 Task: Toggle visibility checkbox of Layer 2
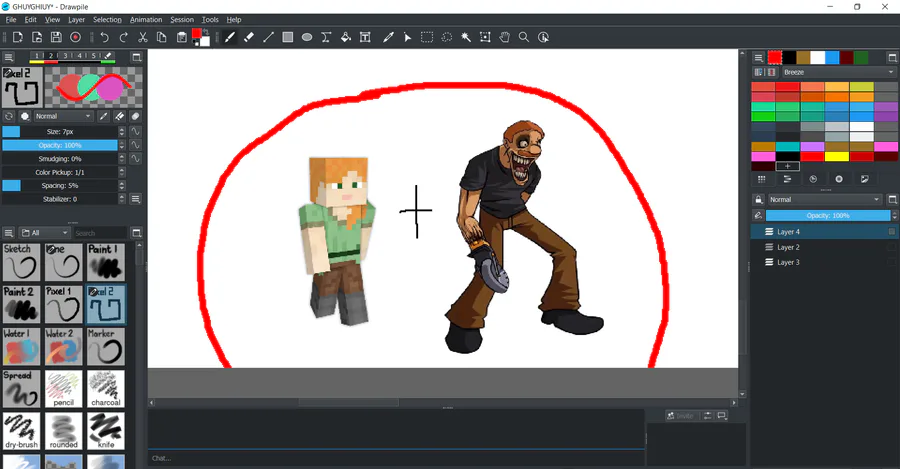(x=891, y=247)
